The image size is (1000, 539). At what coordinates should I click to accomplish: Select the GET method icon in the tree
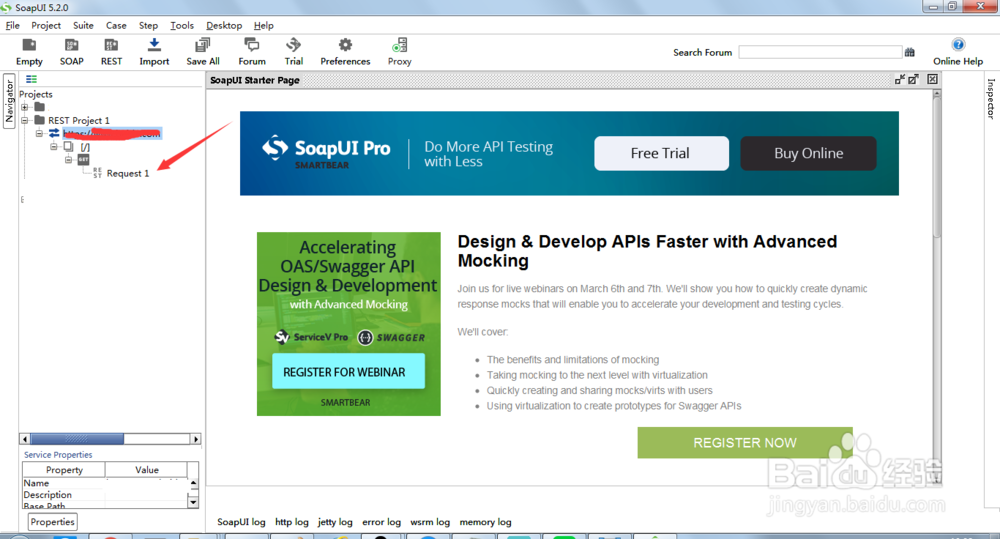pos(84,159)
